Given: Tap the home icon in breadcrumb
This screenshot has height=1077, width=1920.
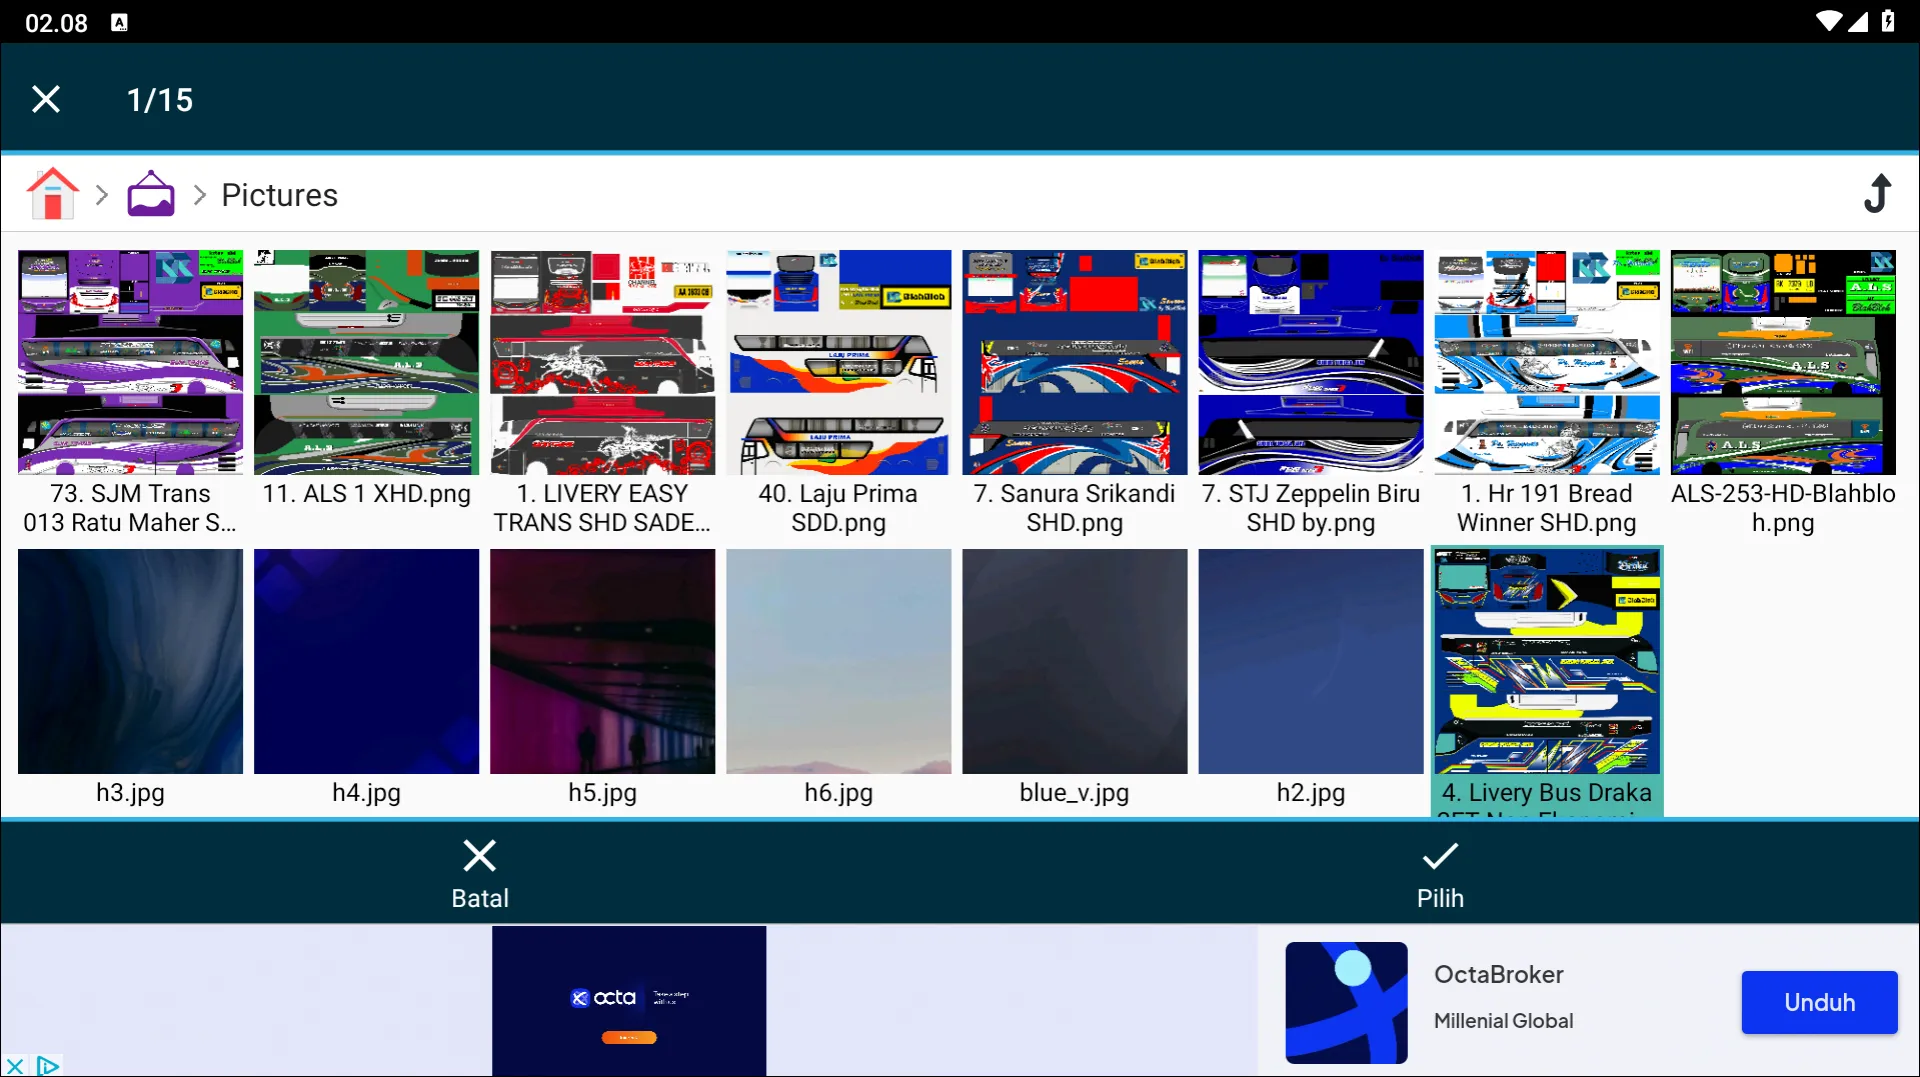Looking at the screenshot, I should pyautogui.click(x=52, y=194).
